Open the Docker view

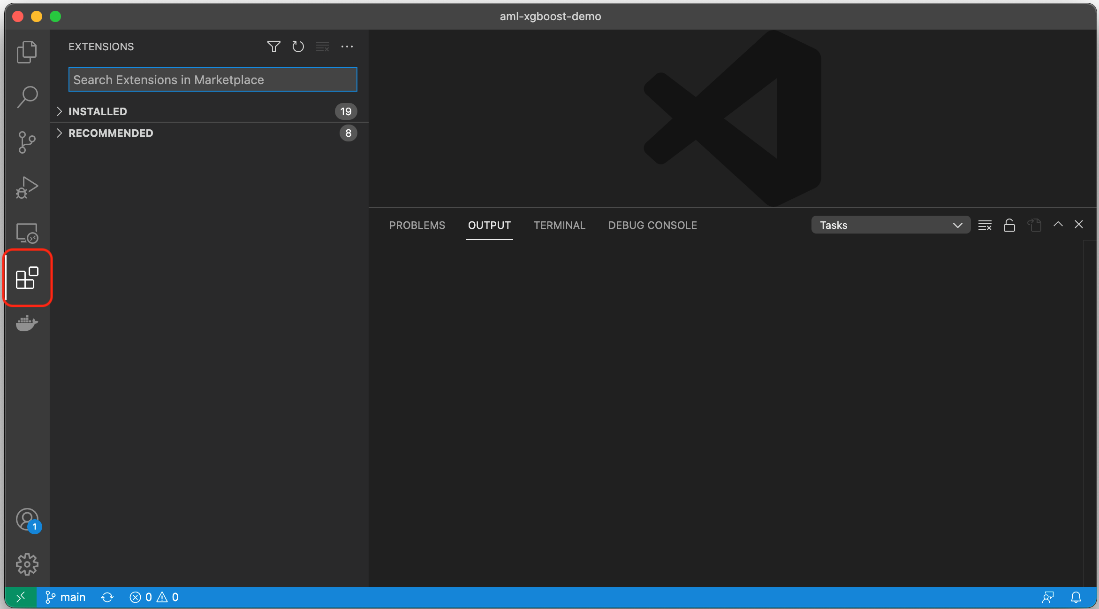[27, 323]
